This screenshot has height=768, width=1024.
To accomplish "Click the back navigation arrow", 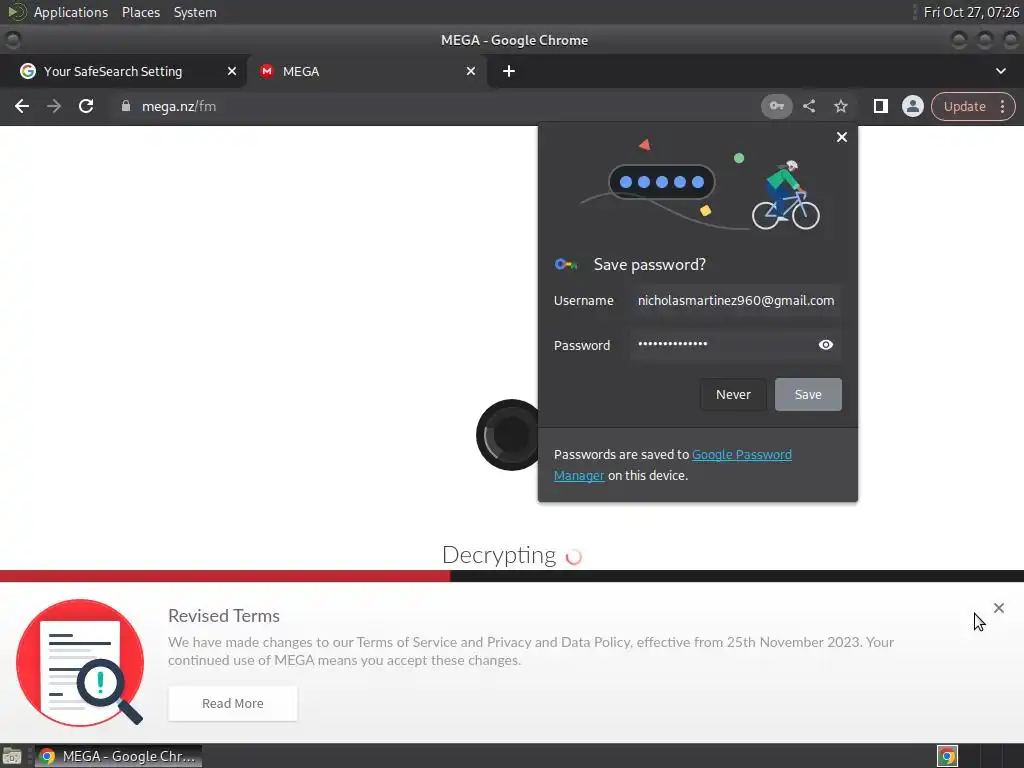I will pyautogui.click(x=22, y=106).
